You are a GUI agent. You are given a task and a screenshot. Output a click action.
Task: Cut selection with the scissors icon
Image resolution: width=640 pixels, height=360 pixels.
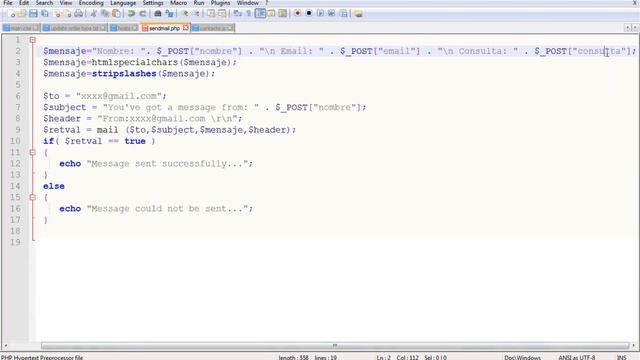pyautogui.click(x=94, y=14)
